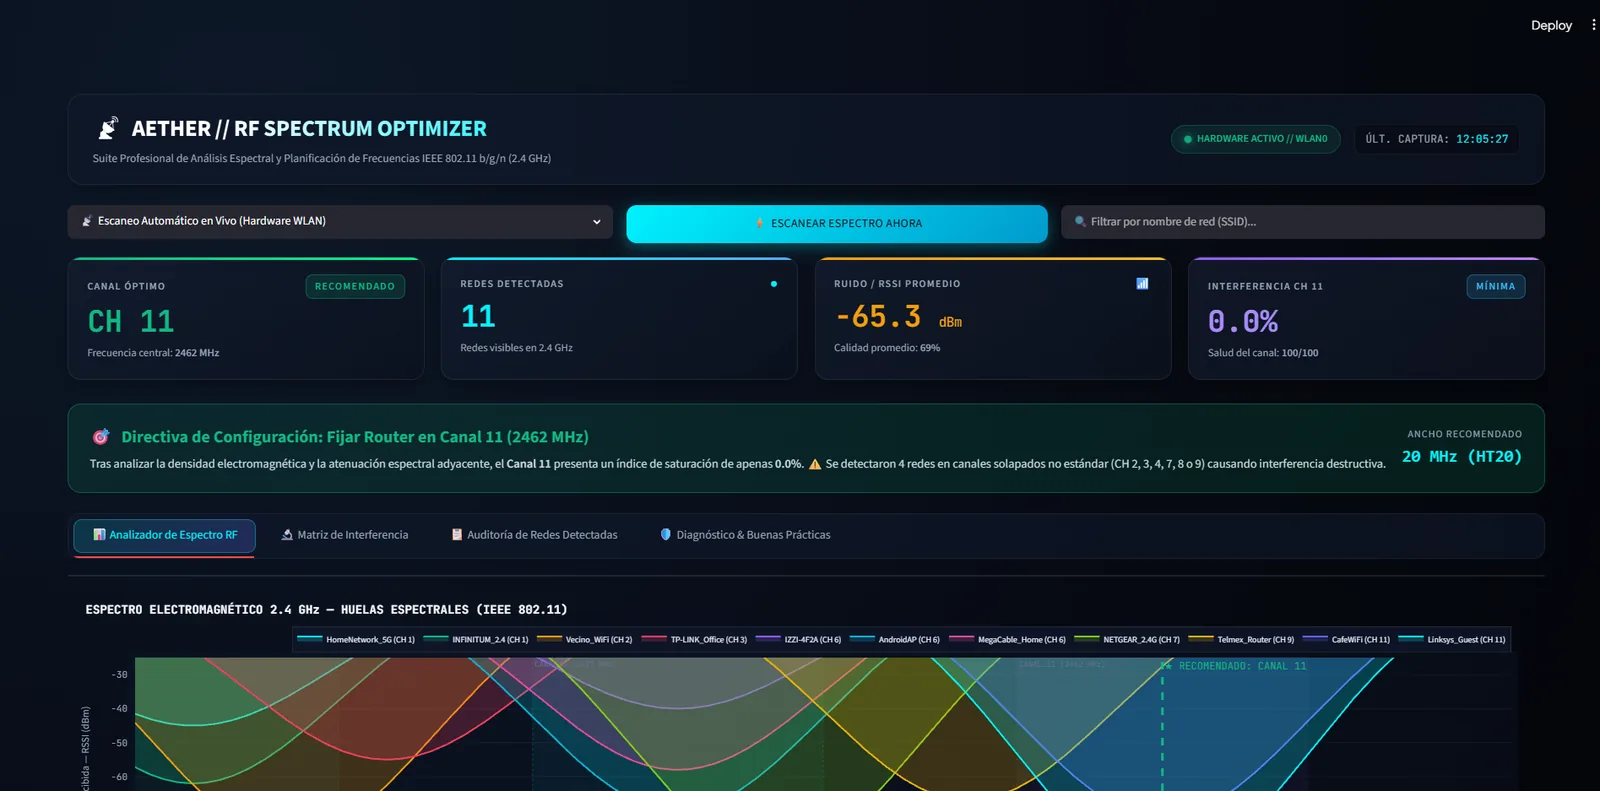Hide MegaCable_Home (CH 6) legend series
The image size is (1600, 791).
point(1008,639)
